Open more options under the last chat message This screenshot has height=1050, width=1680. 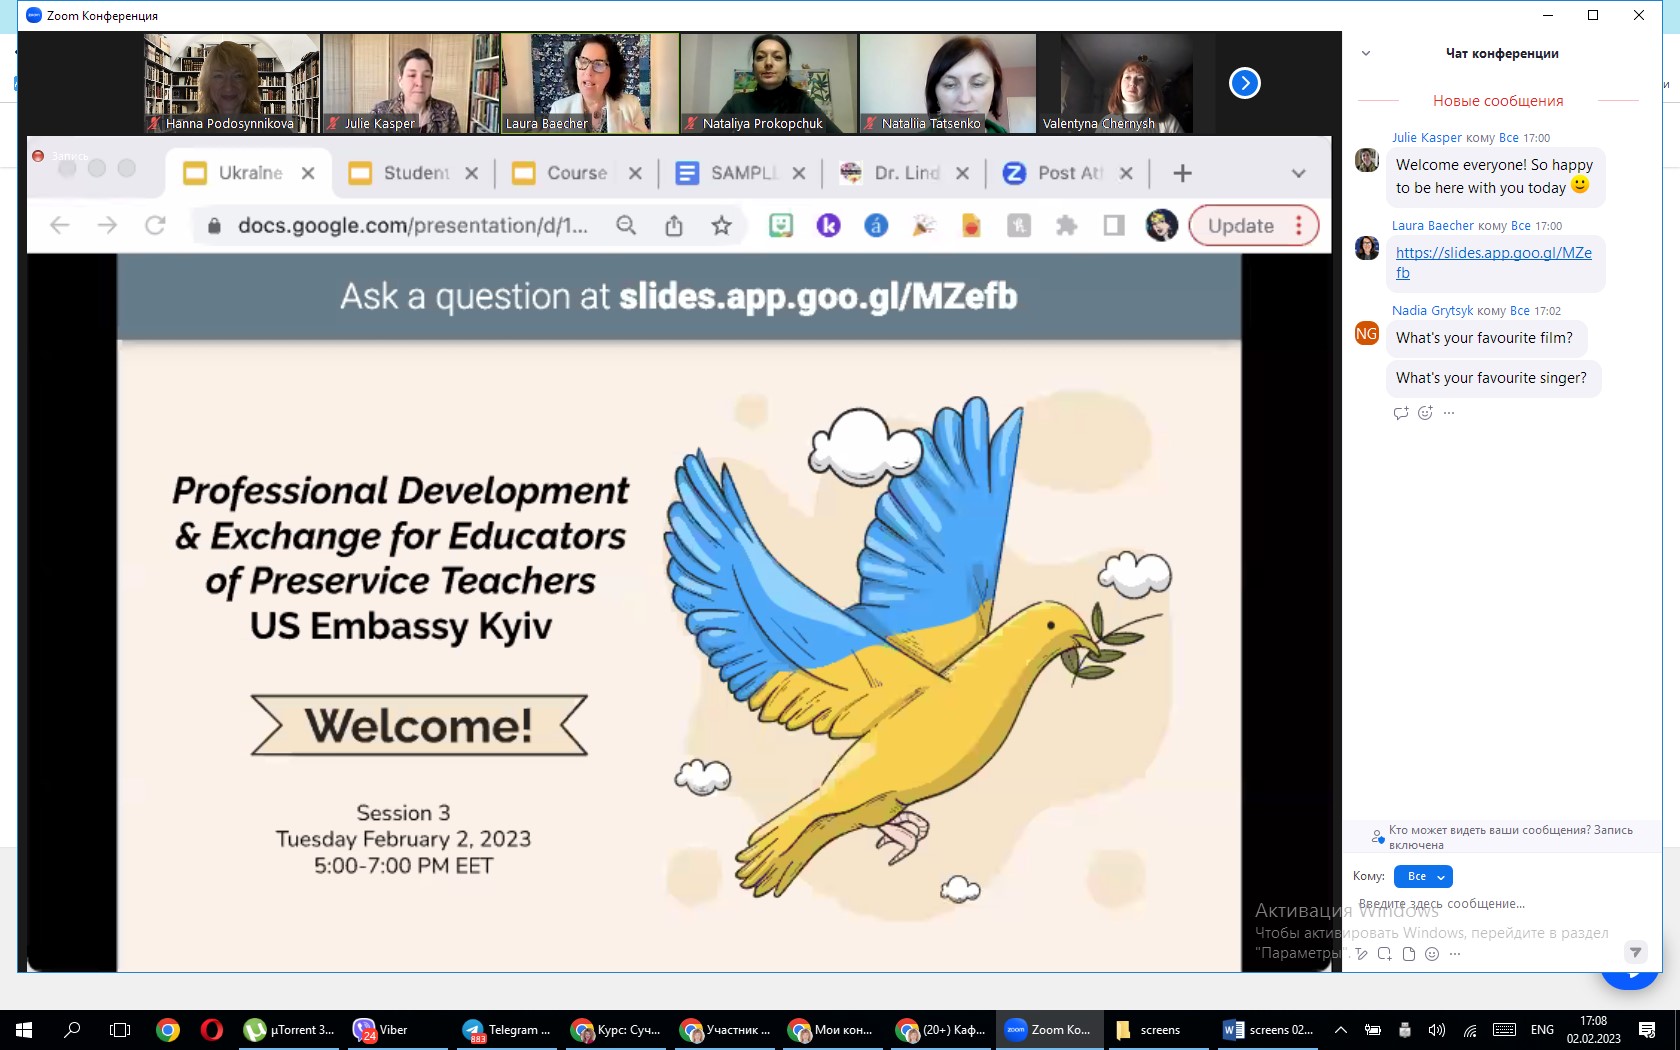point(1449,413)
